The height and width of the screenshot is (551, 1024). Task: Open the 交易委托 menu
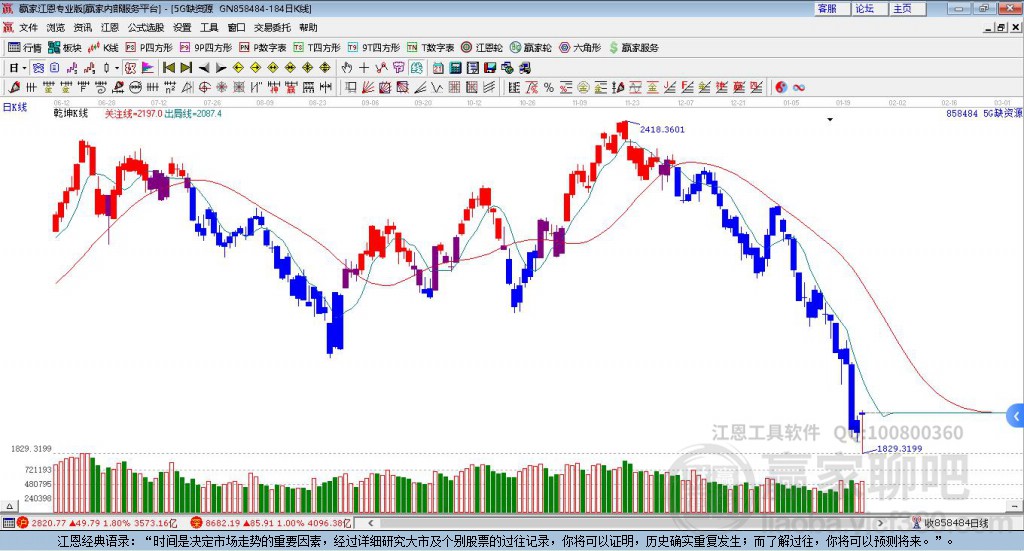(272, 27)
